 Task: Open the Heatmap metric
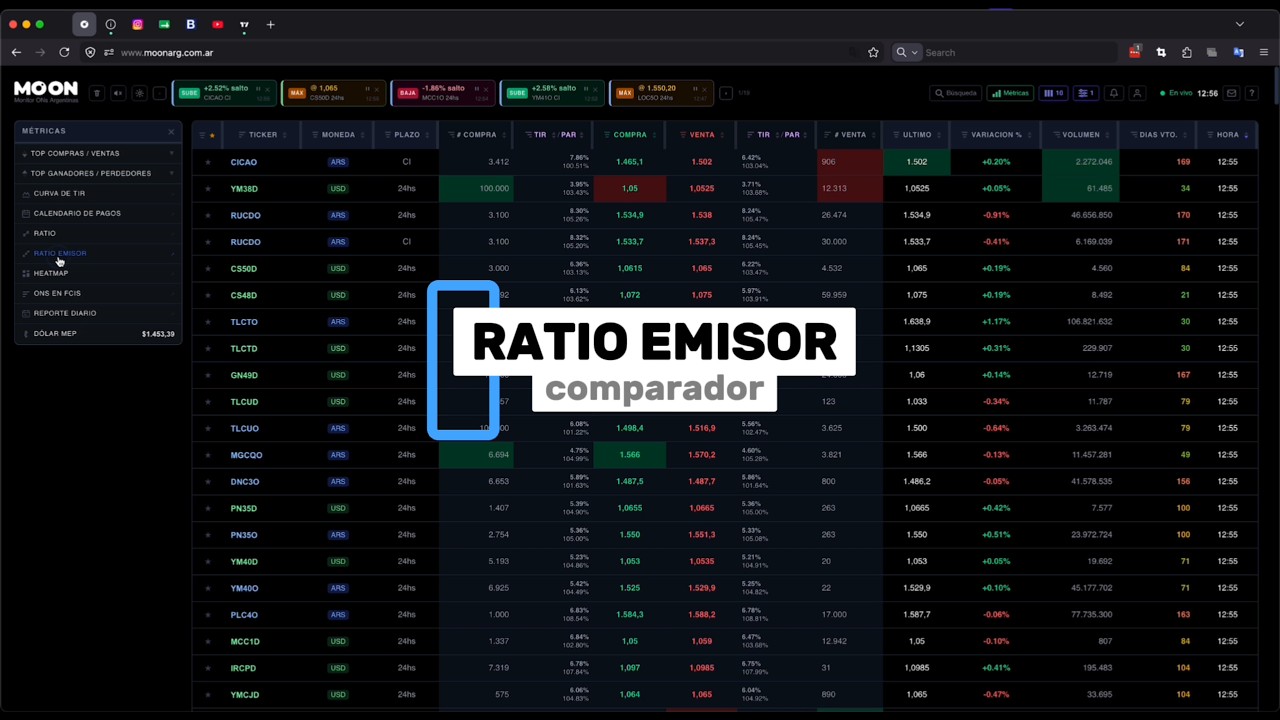98,273
